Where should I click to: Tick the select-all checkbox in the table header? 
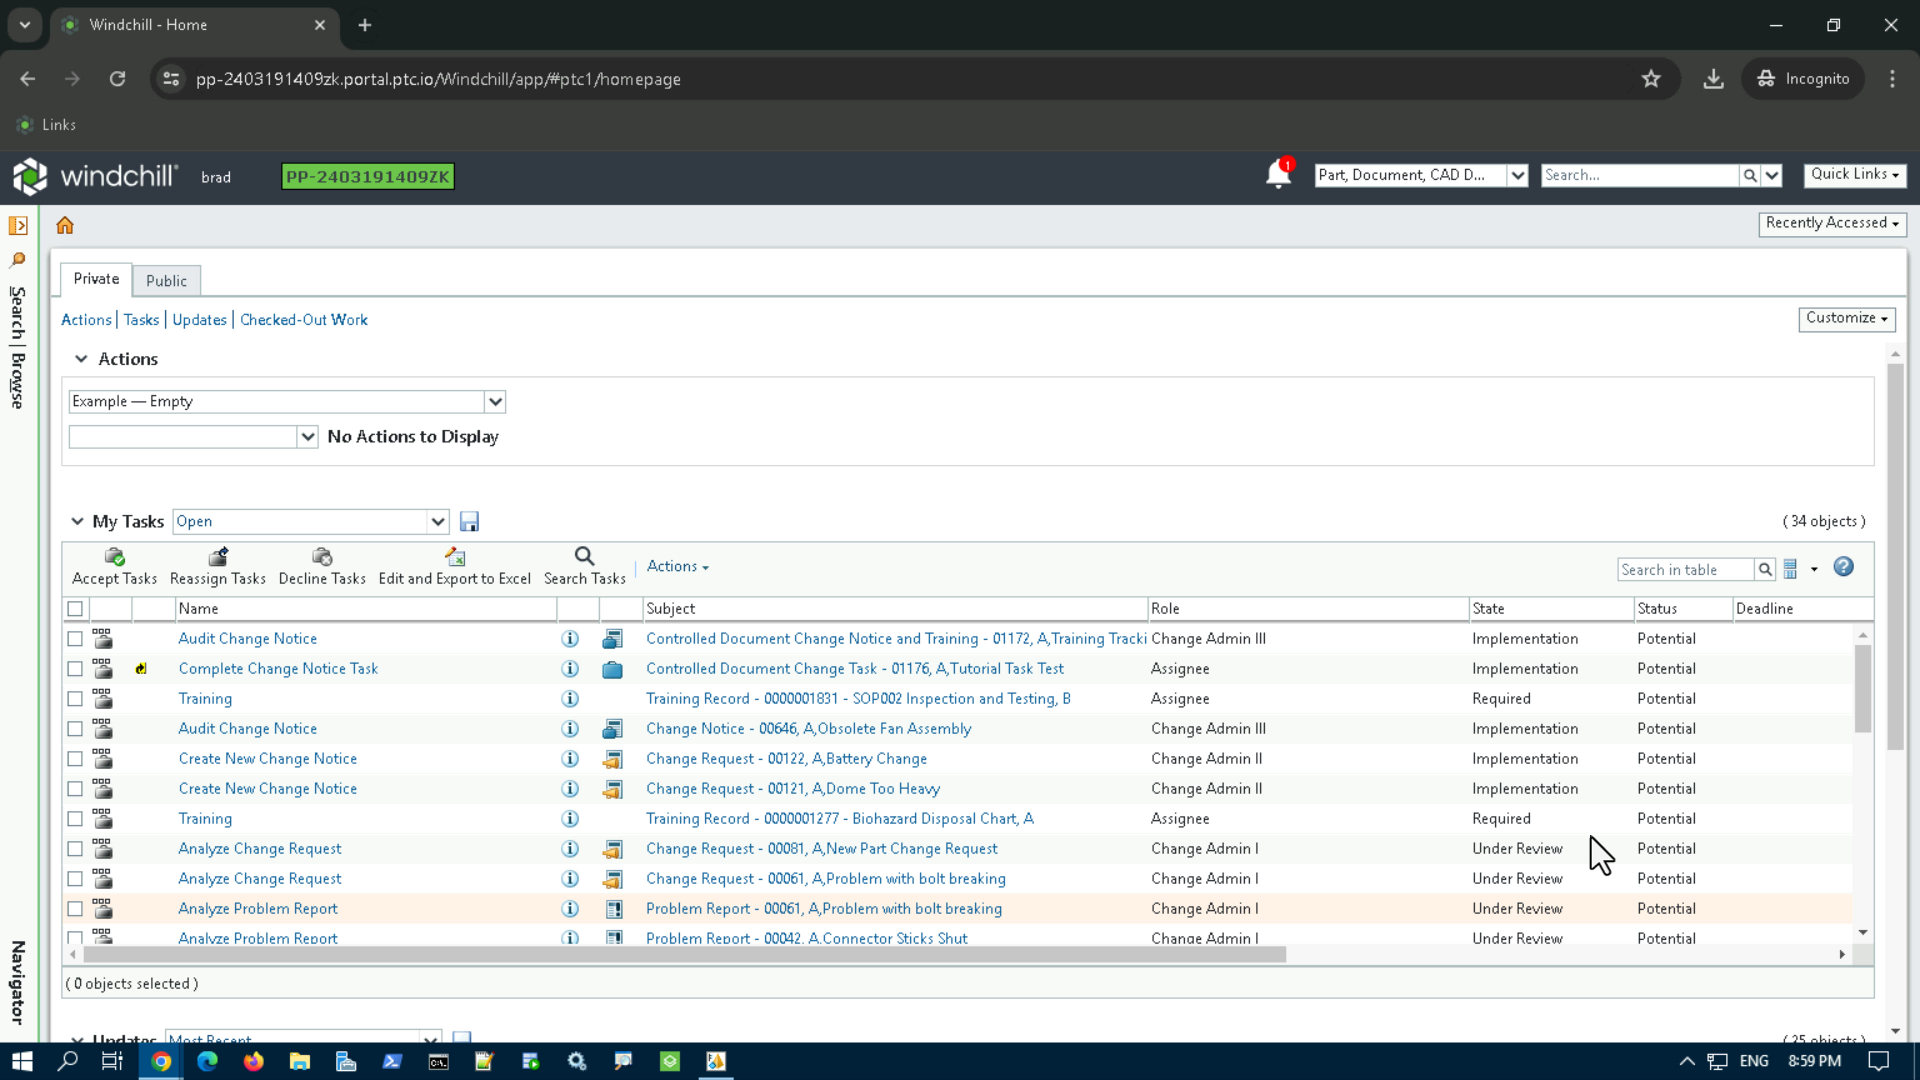(75, 608)
